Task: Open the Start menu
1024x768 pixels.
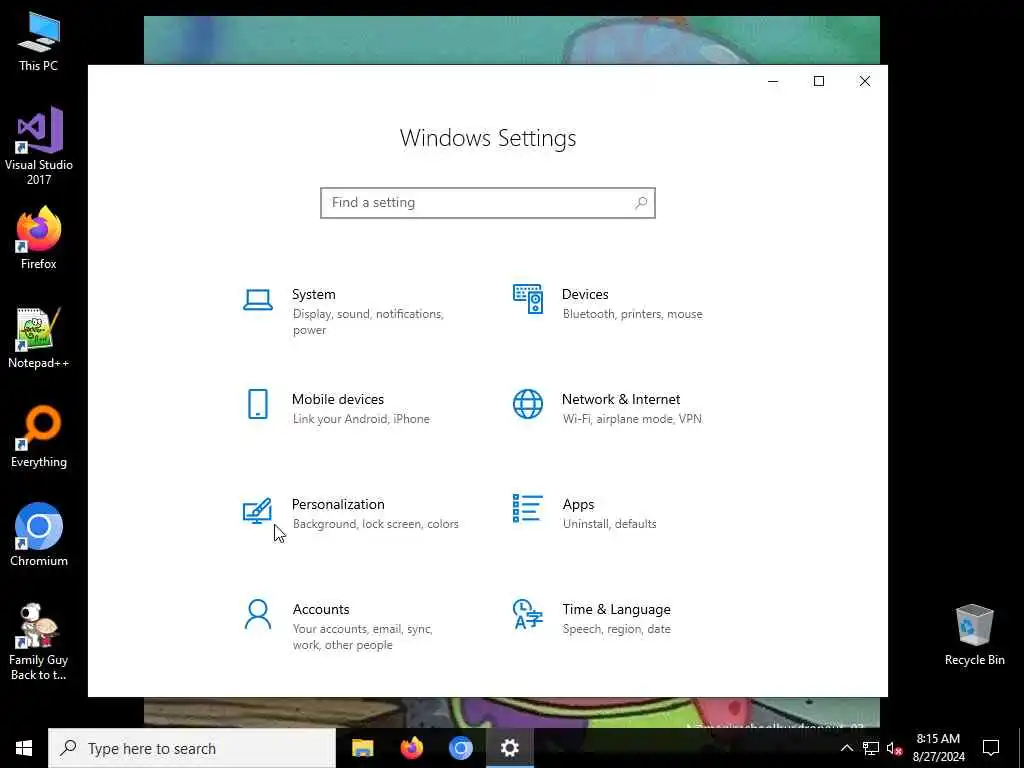Action: pos(24,748)
